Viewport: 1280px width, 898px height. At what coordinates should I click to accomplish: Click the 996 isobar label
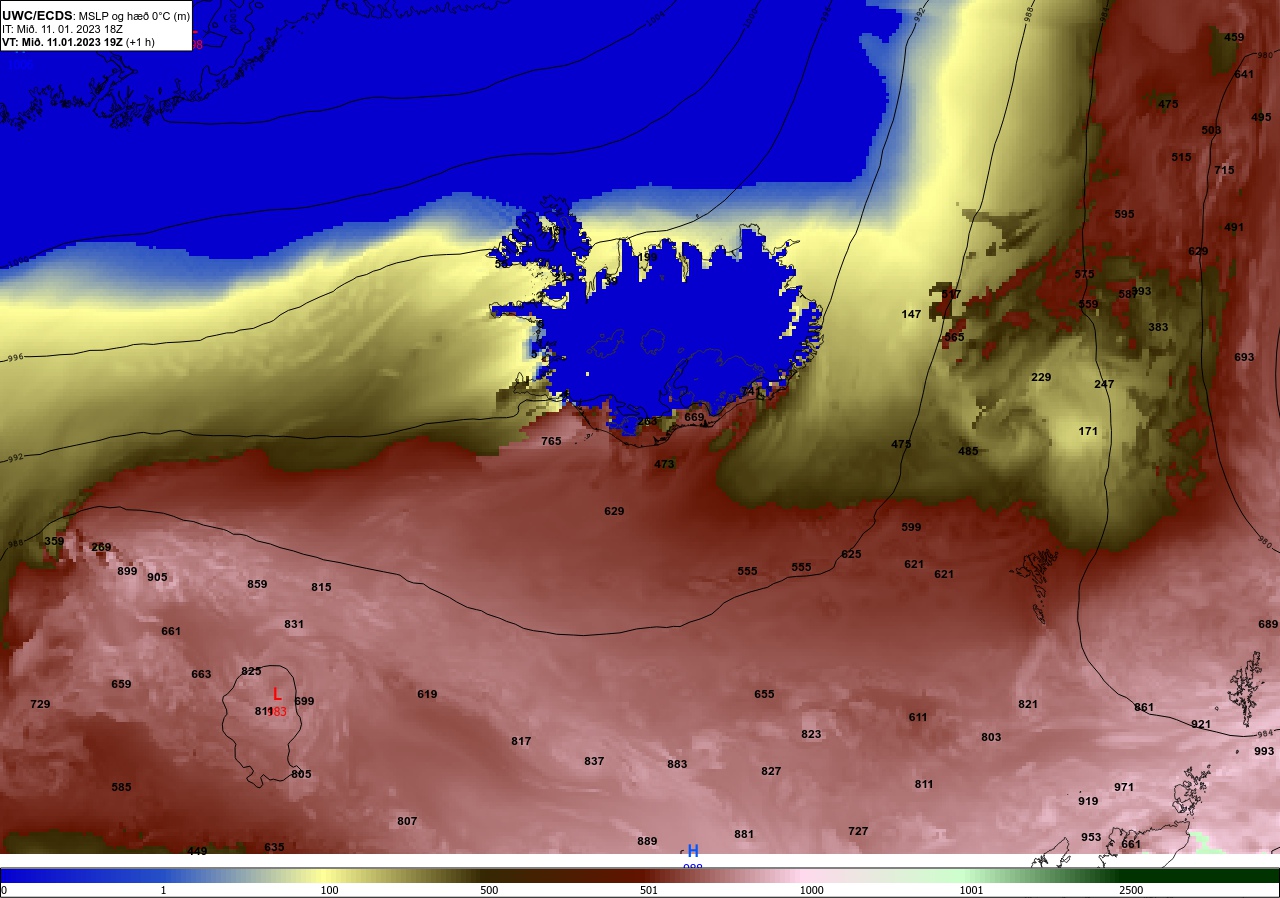(x=14, y=357)
